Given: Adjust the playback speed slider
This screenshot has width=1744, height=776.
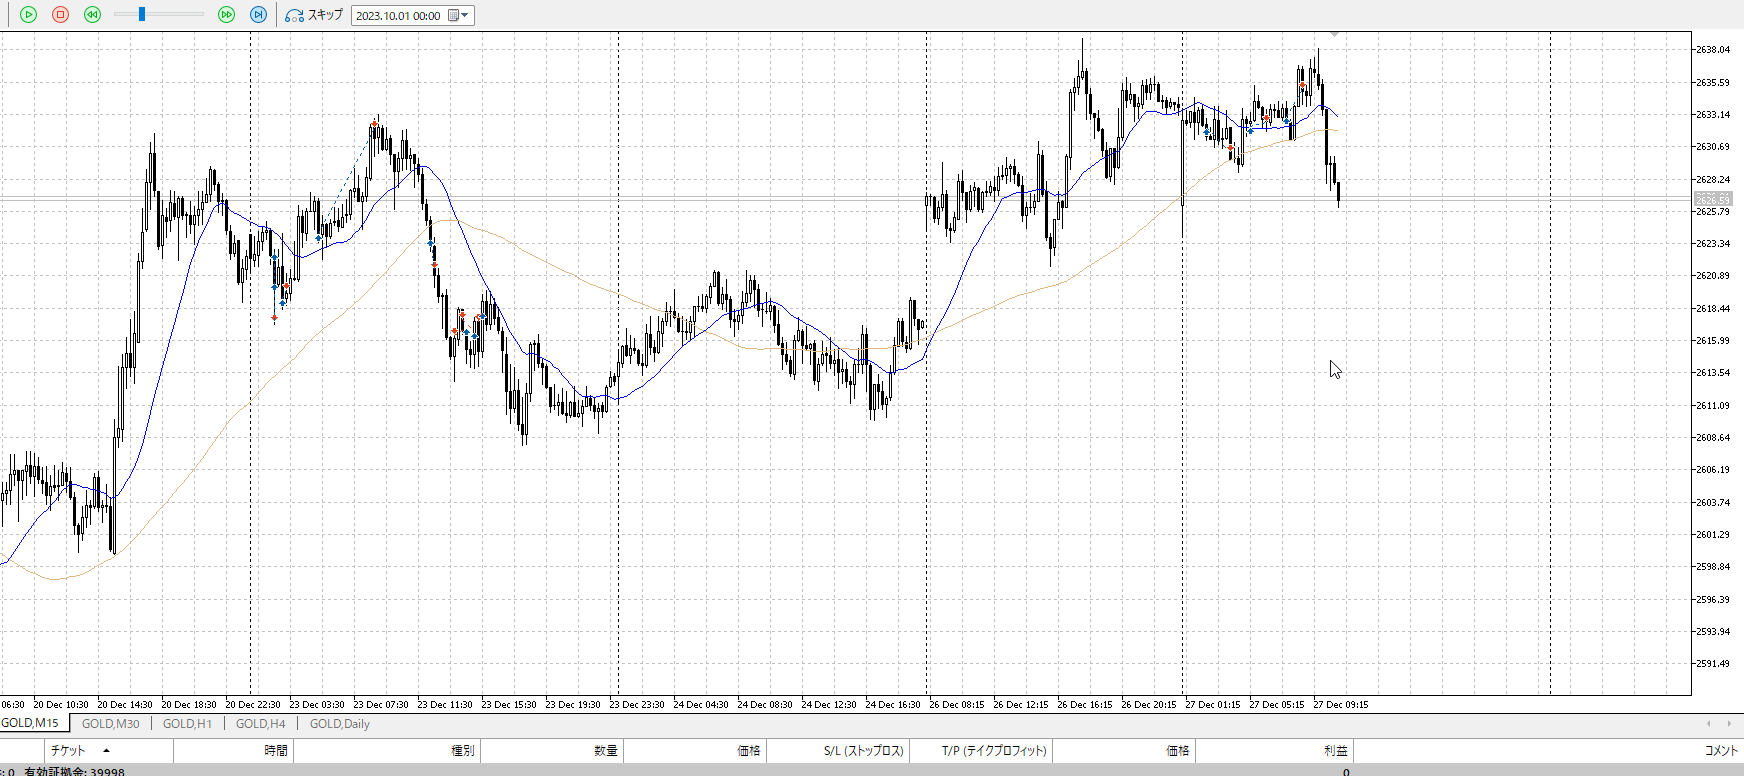Looking at the screenshot, I should click(x=142, y=15).
